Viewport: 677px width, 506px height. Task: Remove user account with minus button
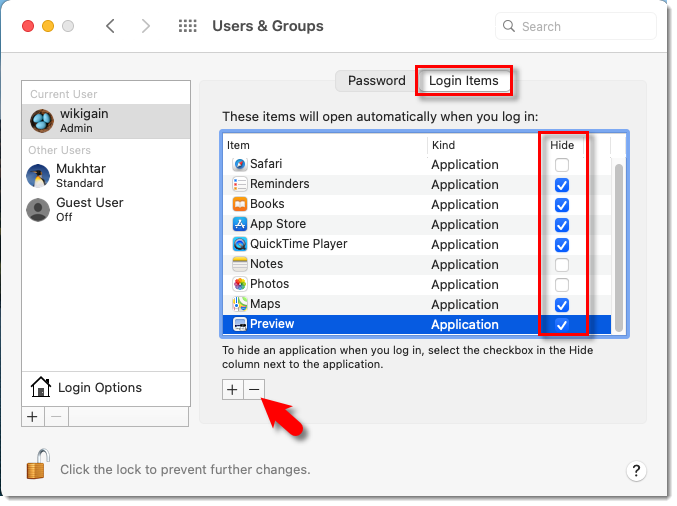point(56,417)
